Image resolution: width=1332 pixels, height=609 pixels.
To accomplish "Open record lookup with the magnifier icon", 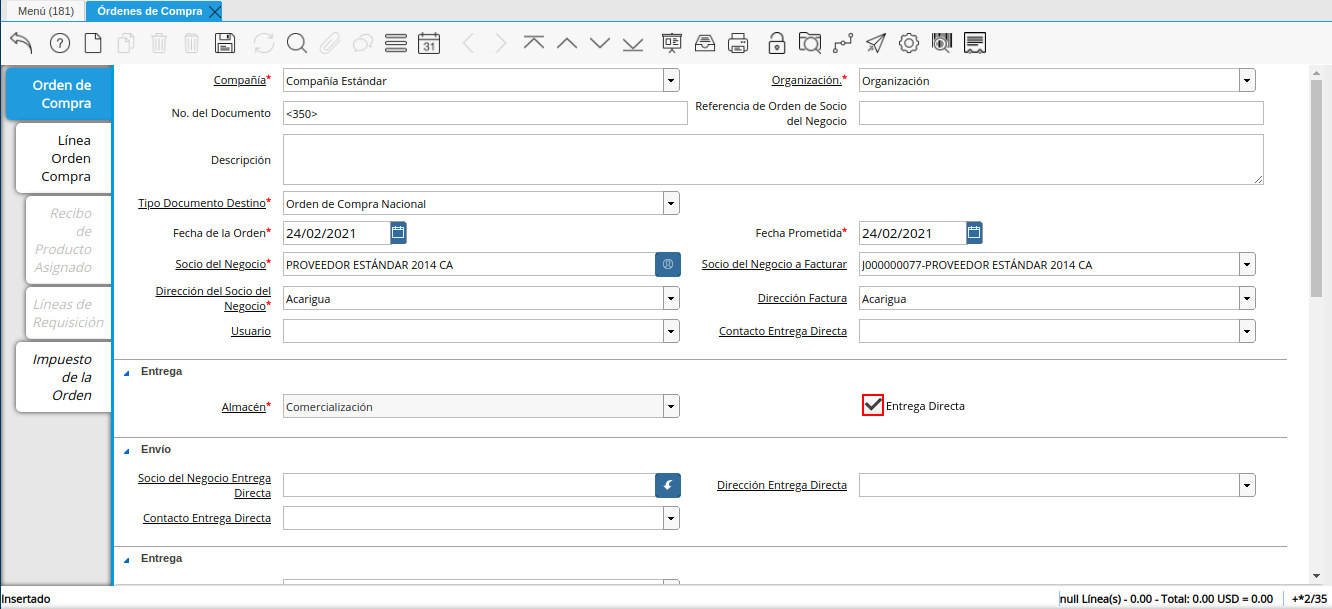I will coord(297,43).
